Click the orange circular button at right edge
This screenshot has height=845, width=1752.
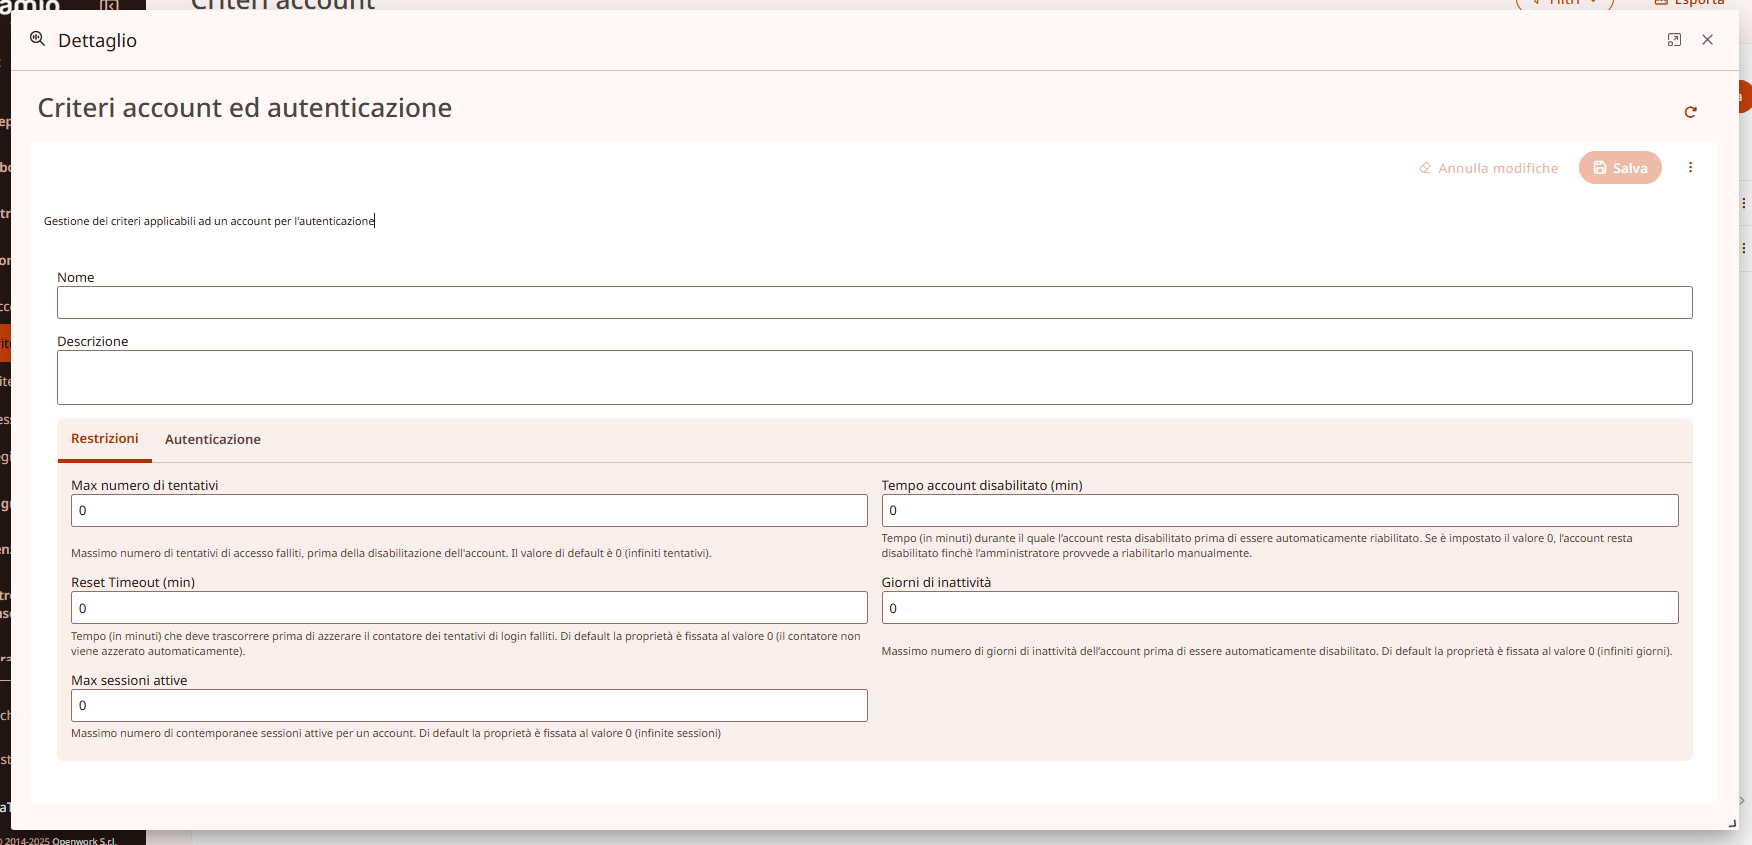[1744, 97]
